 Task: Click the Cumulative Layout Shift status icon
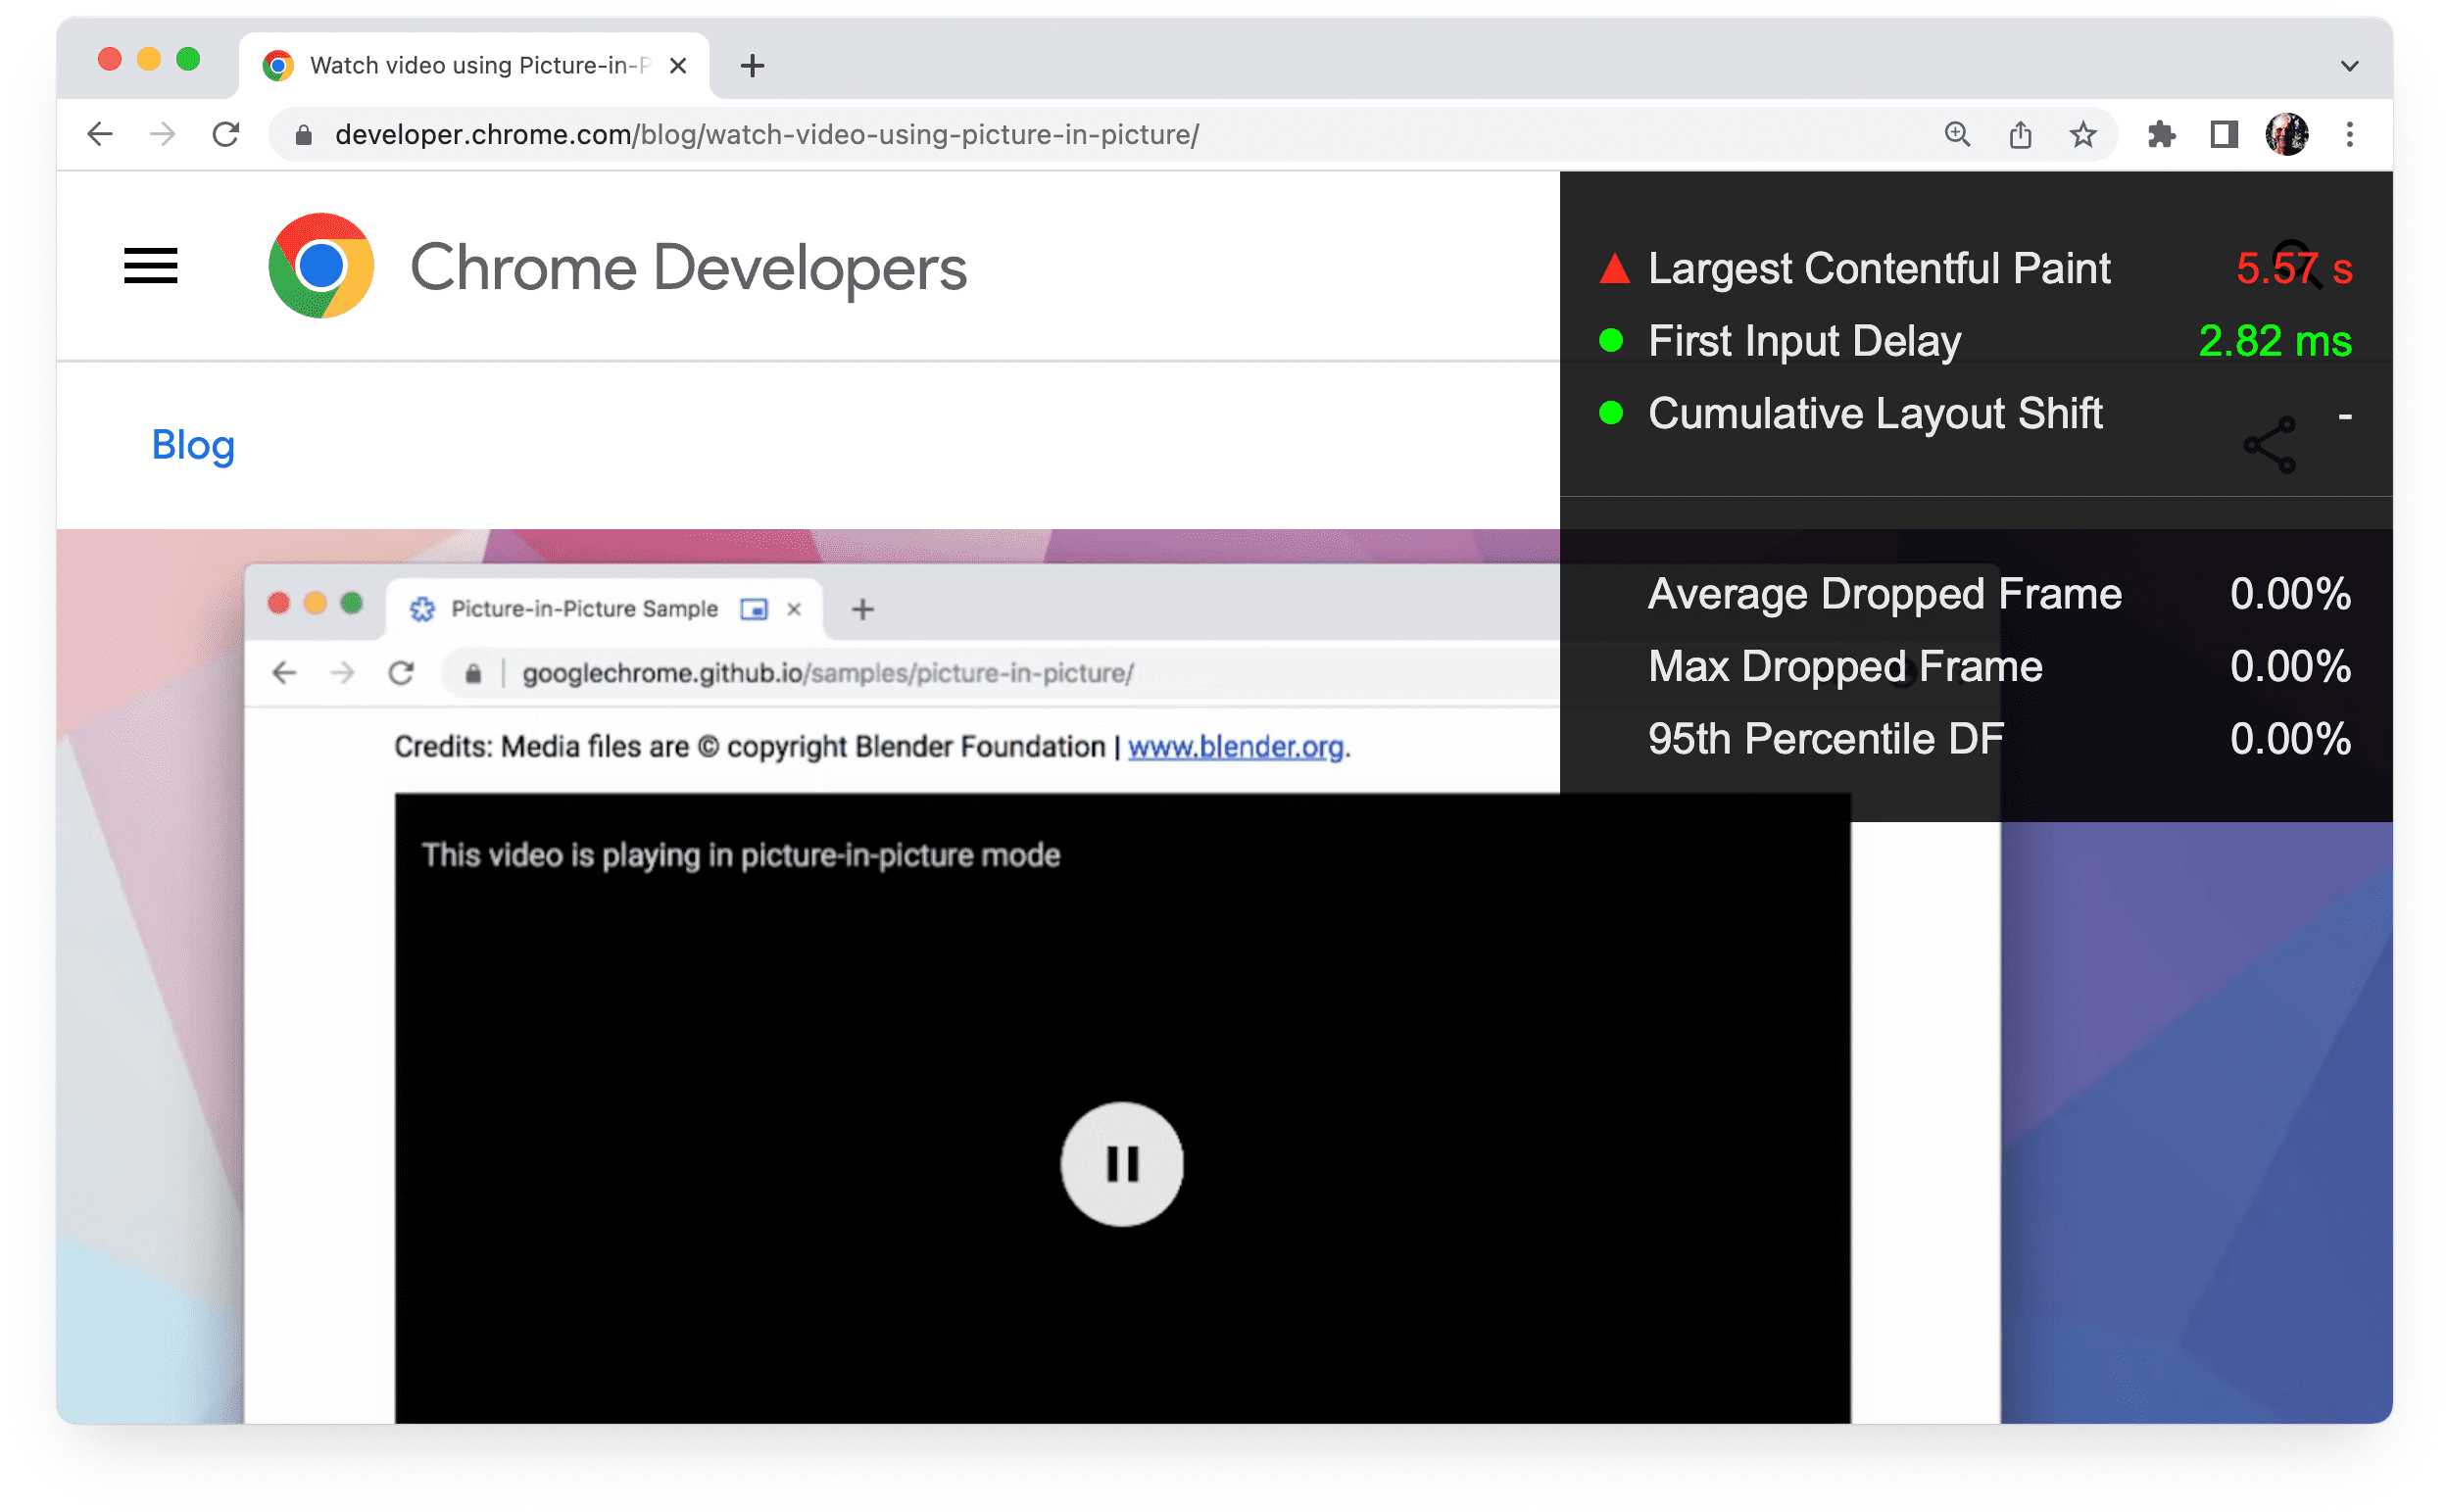pos(1608,413)
